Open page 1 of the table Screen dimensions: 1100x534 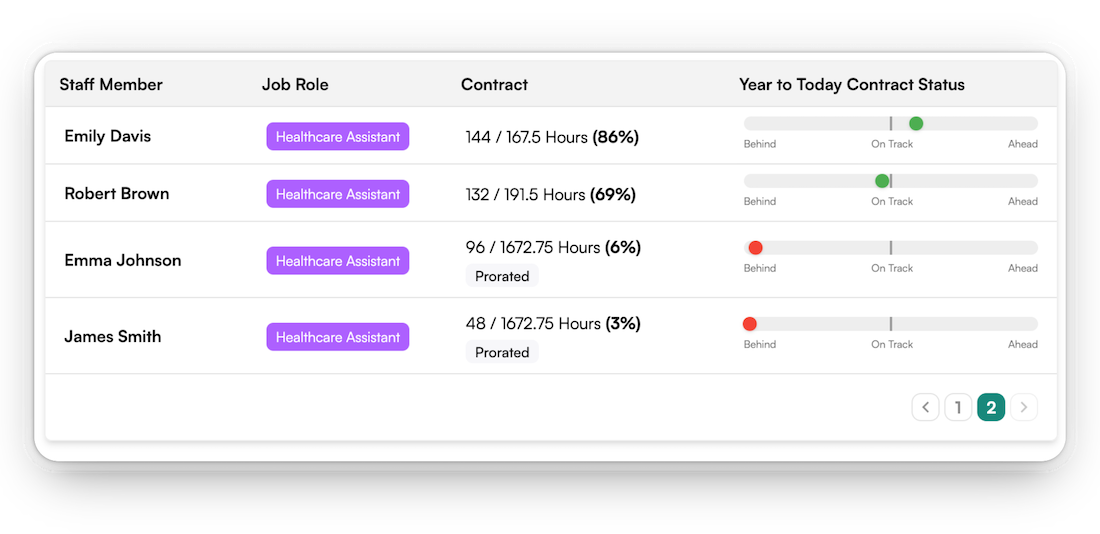958,407
